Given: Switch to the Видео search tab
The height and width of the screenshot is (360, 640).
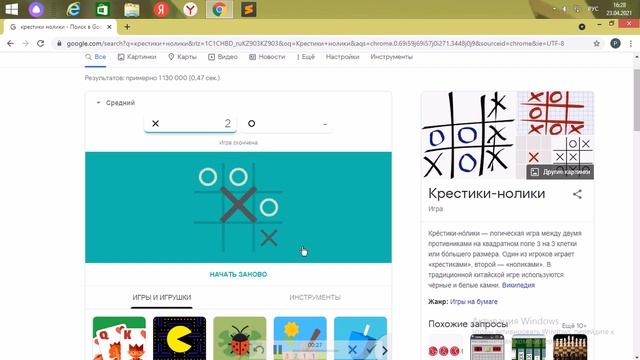Looking at the screenshot, I should (x=223, y=57).
